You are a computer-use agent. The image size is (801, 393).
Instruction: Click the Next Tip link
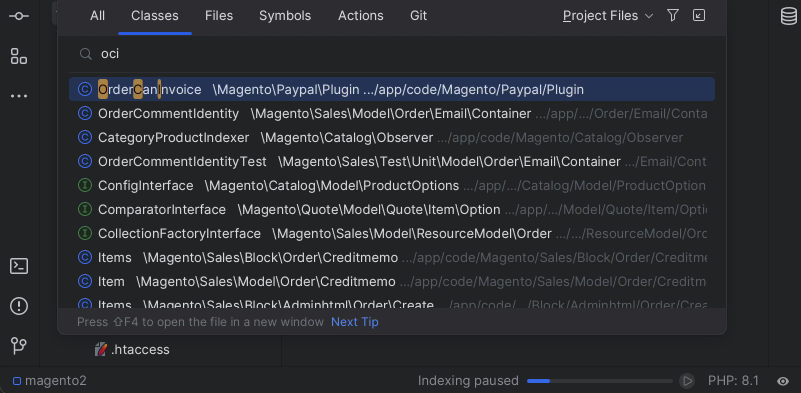pyautogui.click(x=355, y=322)
